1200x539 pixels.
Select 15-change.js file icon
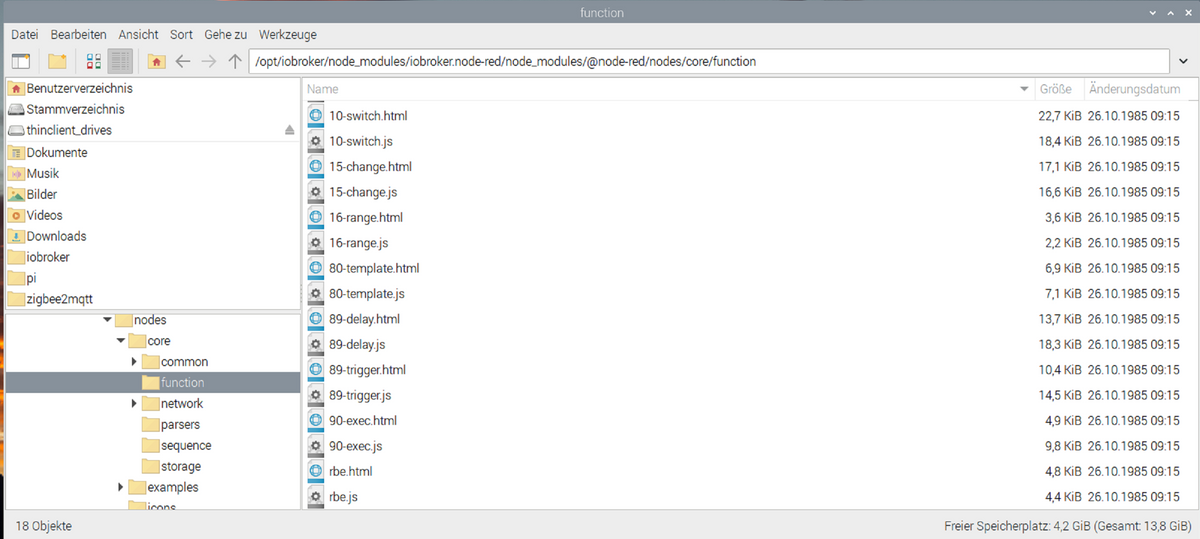pyautogui.click(x=316, y=192)
